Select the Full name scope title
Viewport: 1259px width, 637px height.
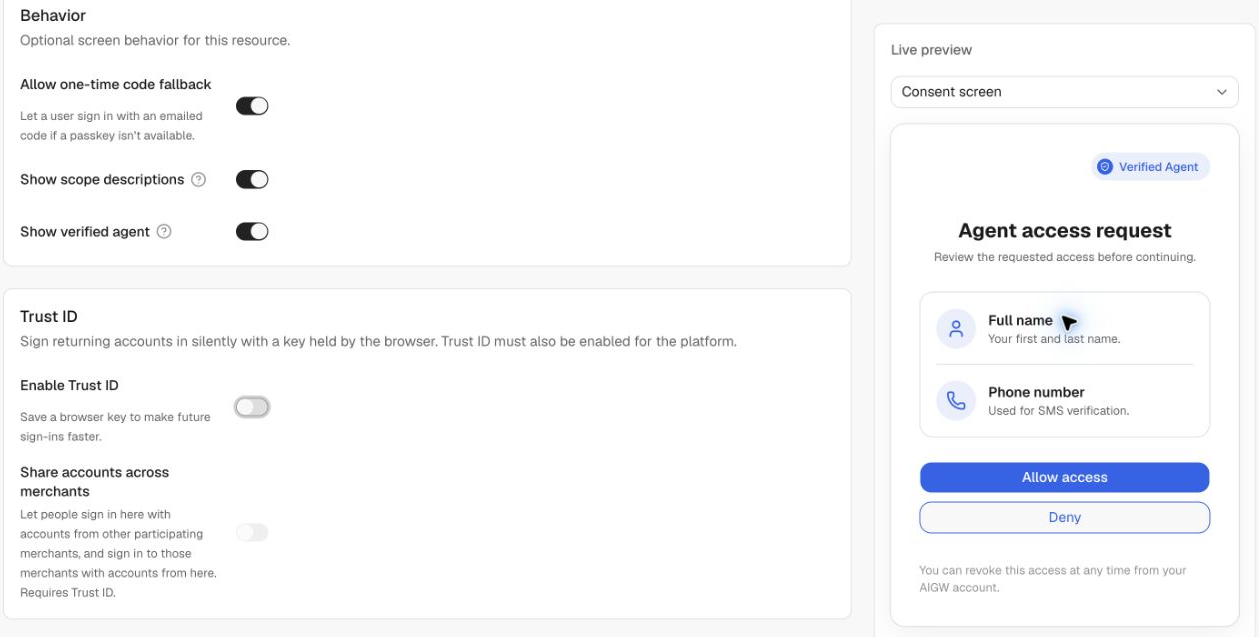(1020, 321)
